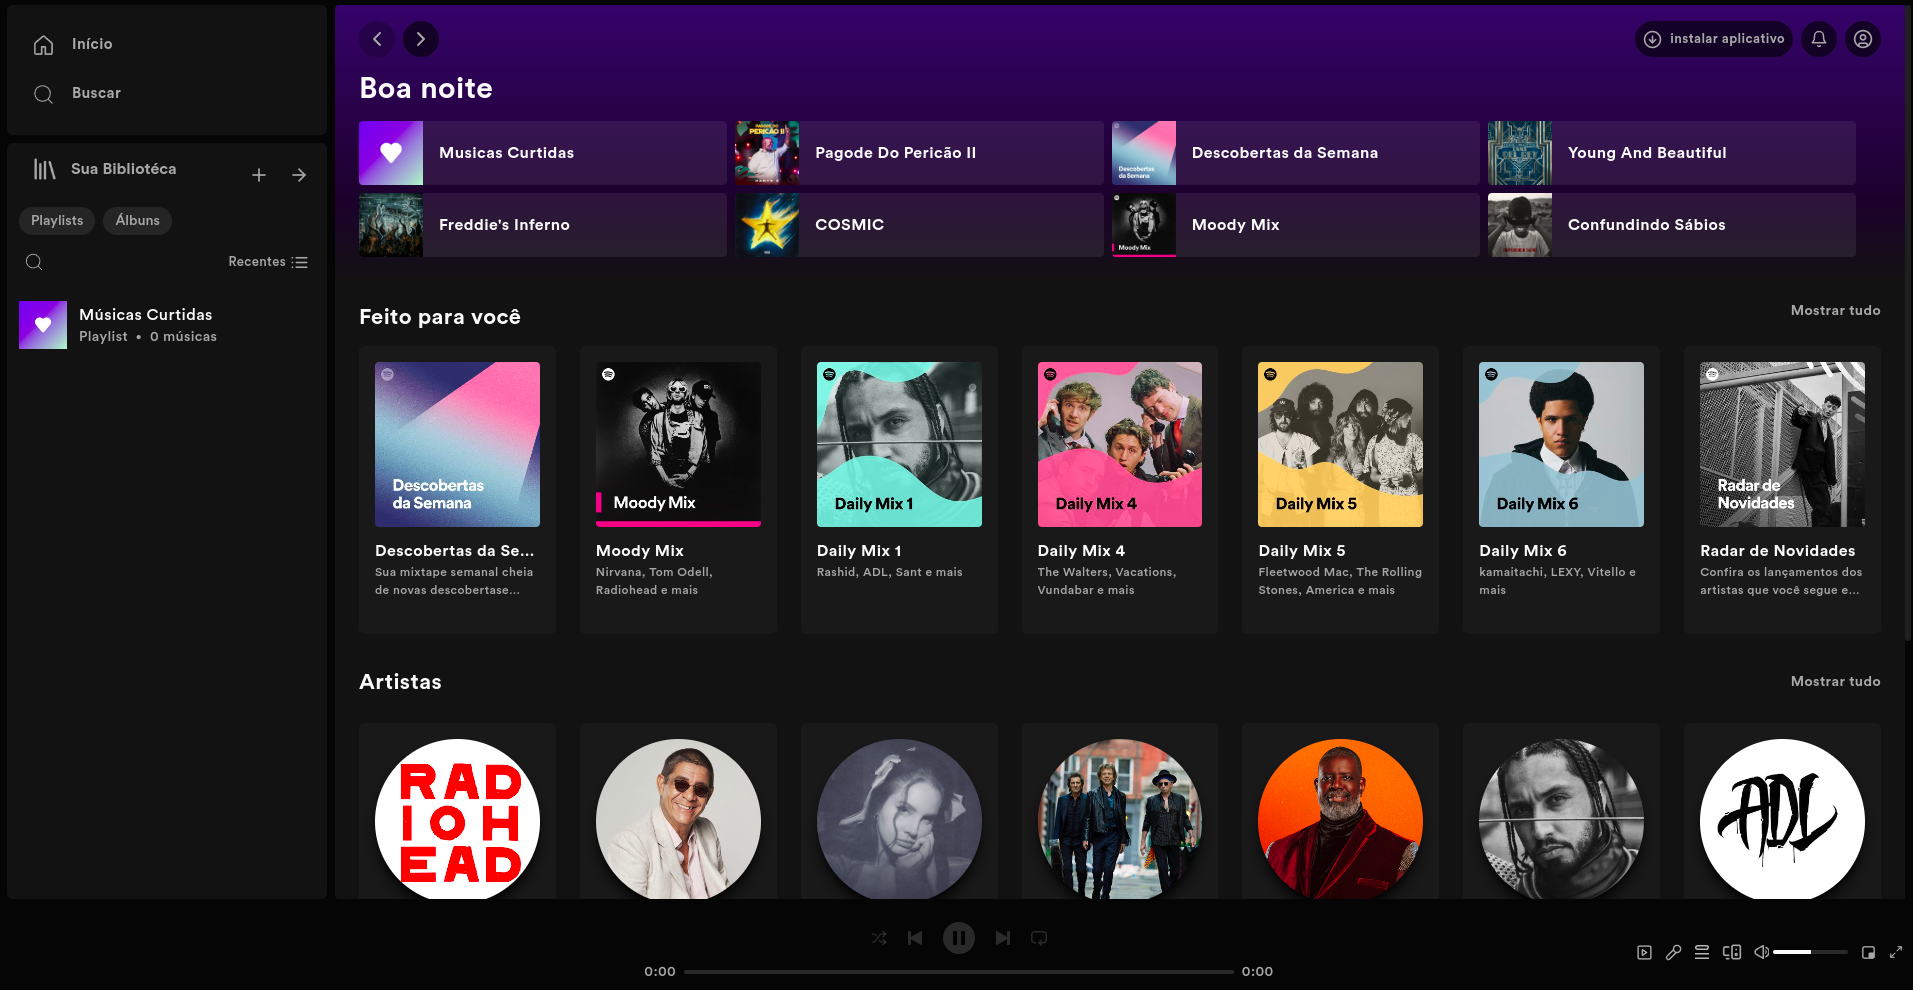Pause playback with center button
The height and width of the screenshot is (990, 1913).
(x=959, y=938)
